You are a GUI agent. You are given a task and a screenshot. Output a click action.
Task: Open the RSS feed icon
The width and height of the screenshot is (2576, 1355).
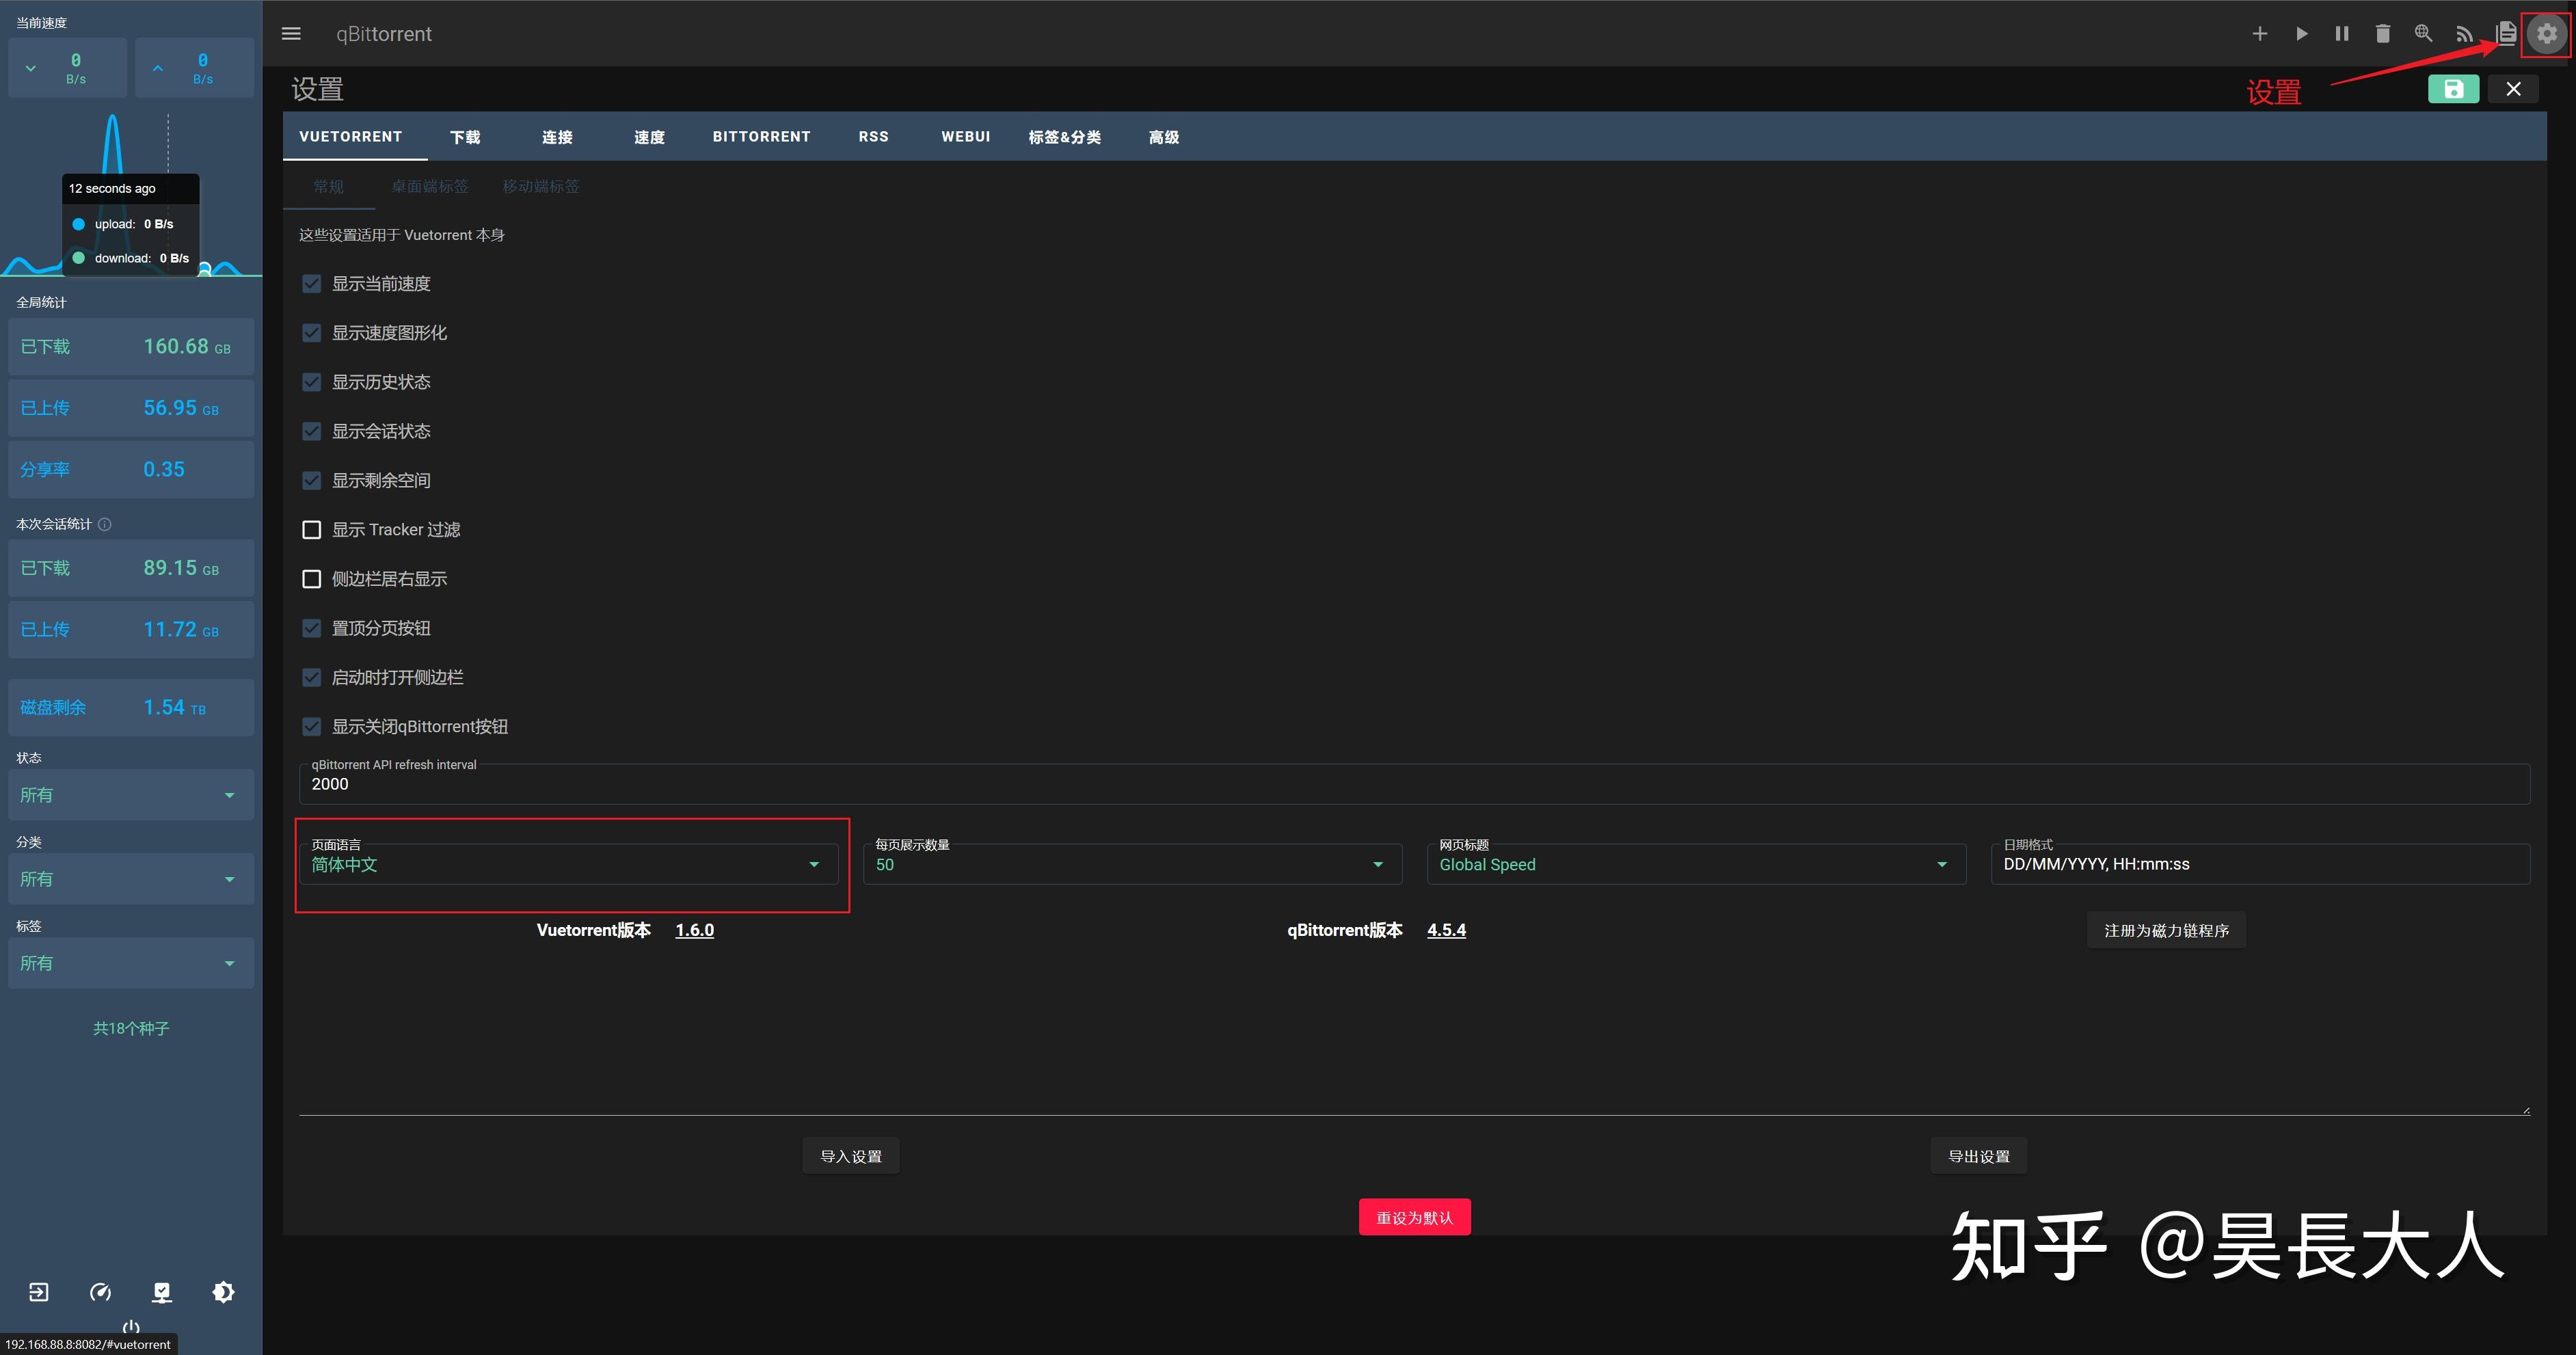[x=2464, y=34]
